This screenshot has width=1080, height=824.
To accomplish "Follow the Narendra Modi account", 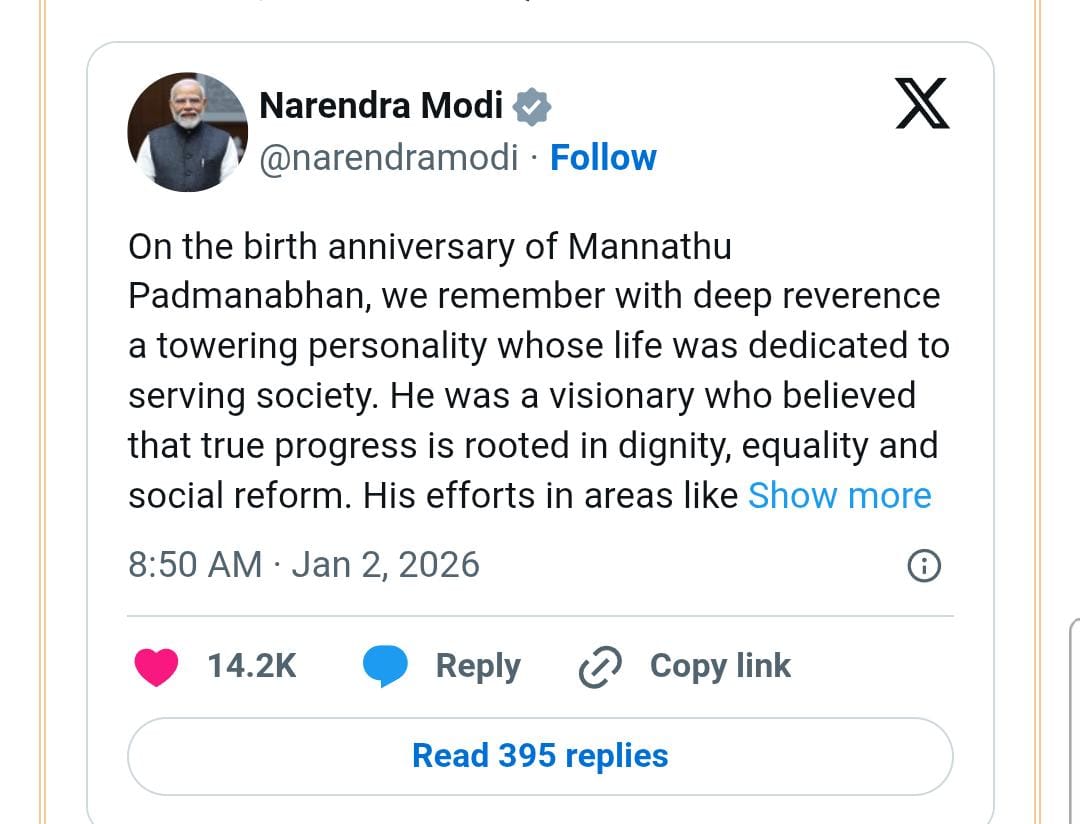I will [603, 158].
